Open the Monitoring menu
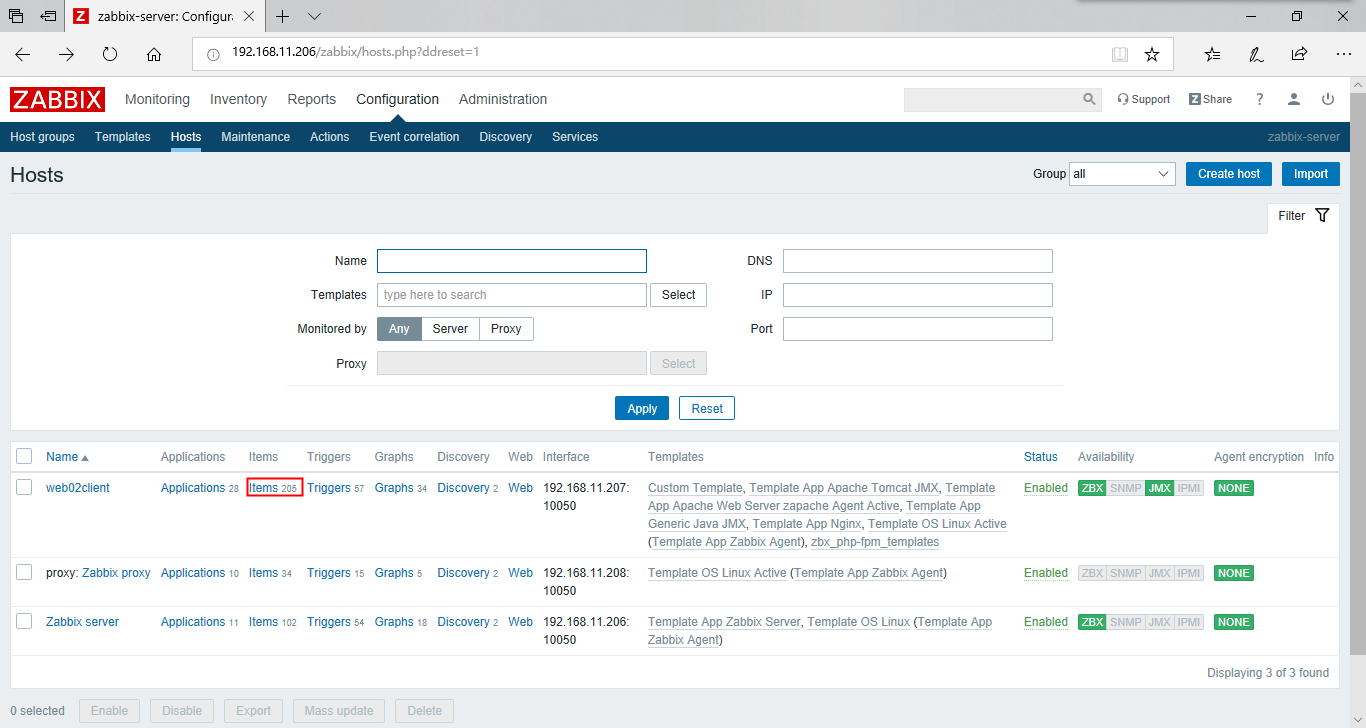 tap(157, 99)
